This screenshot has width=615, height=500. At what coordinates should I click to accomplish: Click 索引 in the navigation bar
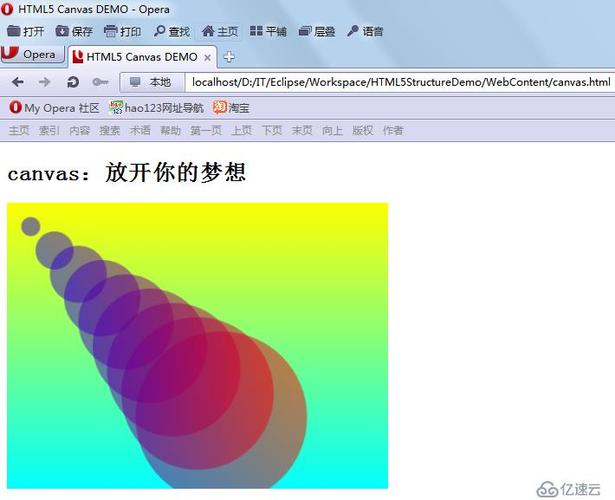[49, 130]
